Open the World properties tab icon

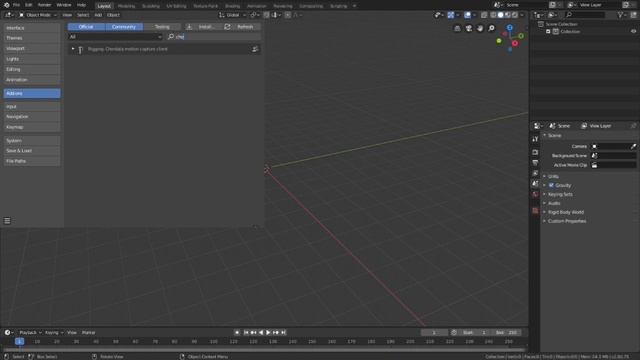(x=535, y=194)
